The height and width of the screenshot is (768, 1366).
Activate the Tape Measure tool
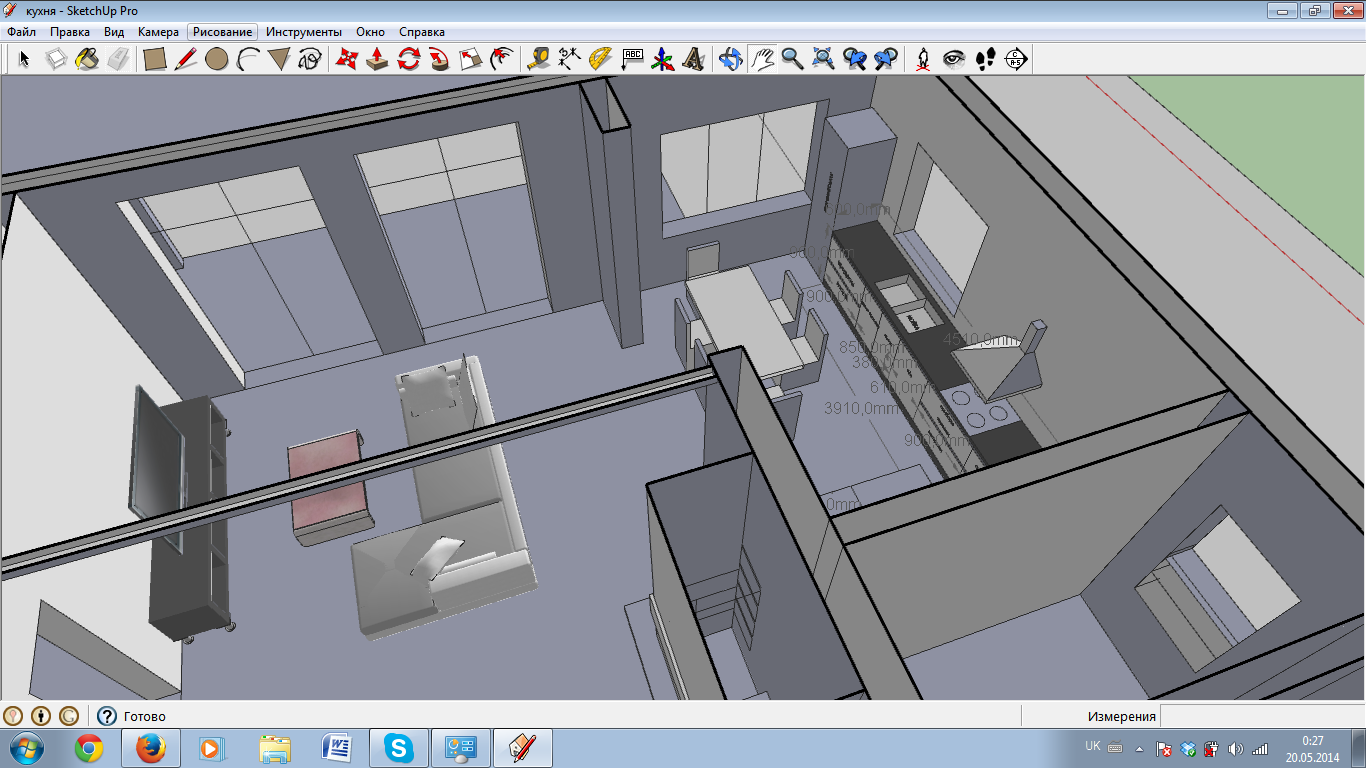point(538,59)
